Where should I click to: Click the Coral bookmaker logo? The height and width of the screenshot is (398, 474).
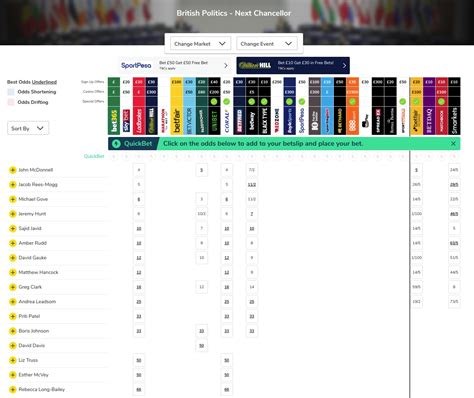coord(227,121)
